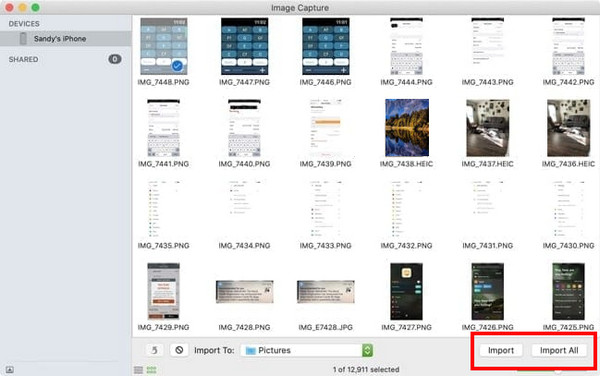This screenshot has height=376, width=600.
Task: Click the '1 of 12,911 selected' status text
Action: coord(366,369)
